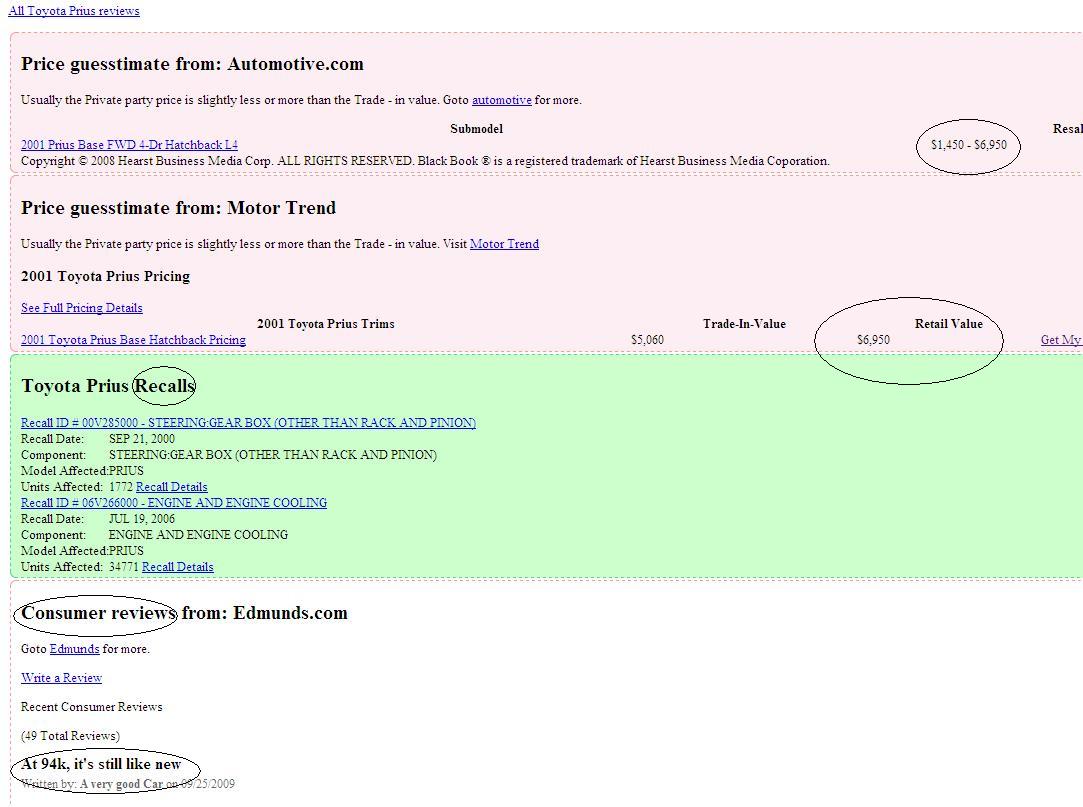
Task: Open the All Toyota Prius reviews link
Action: tap(74, 11)
